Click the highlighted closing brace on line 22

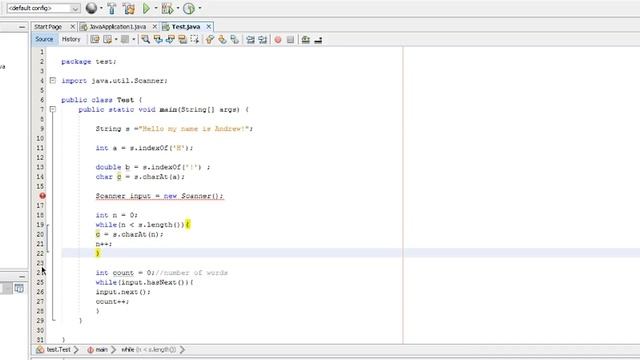tap(98, 253)
